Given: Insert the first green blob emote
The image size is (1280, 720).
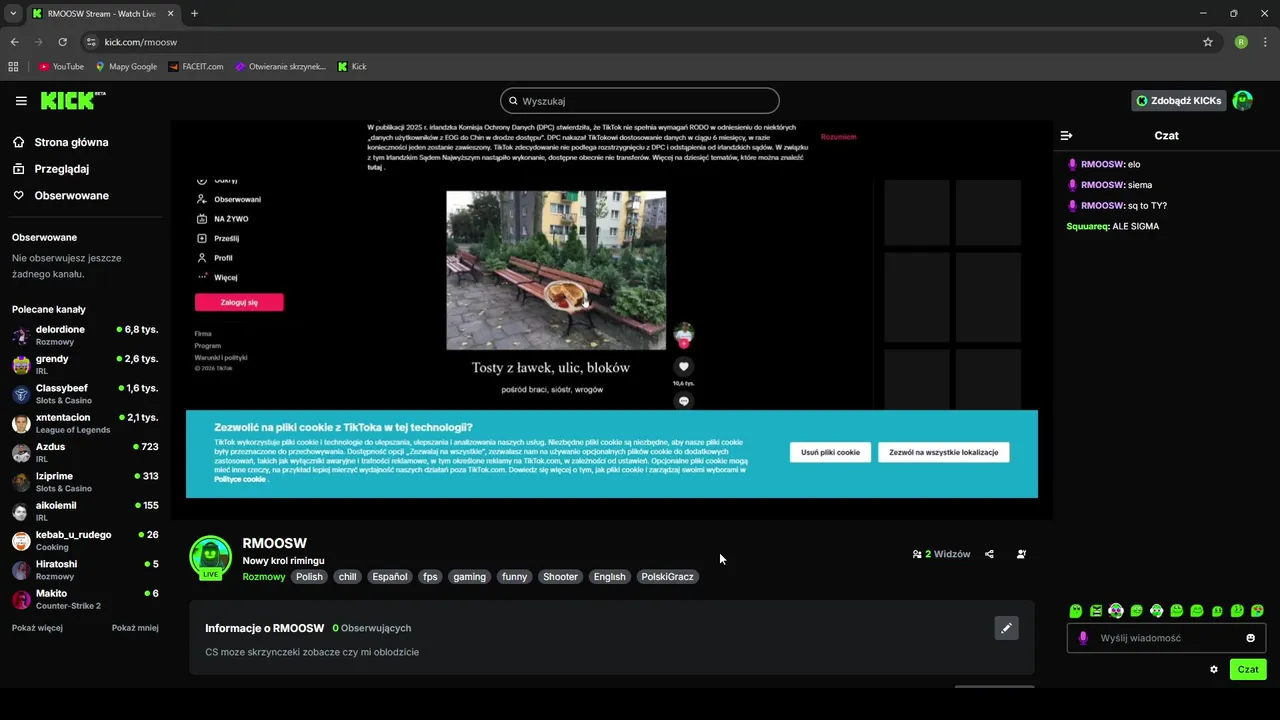Looking at the screenshot, I should click(1076, 611).
